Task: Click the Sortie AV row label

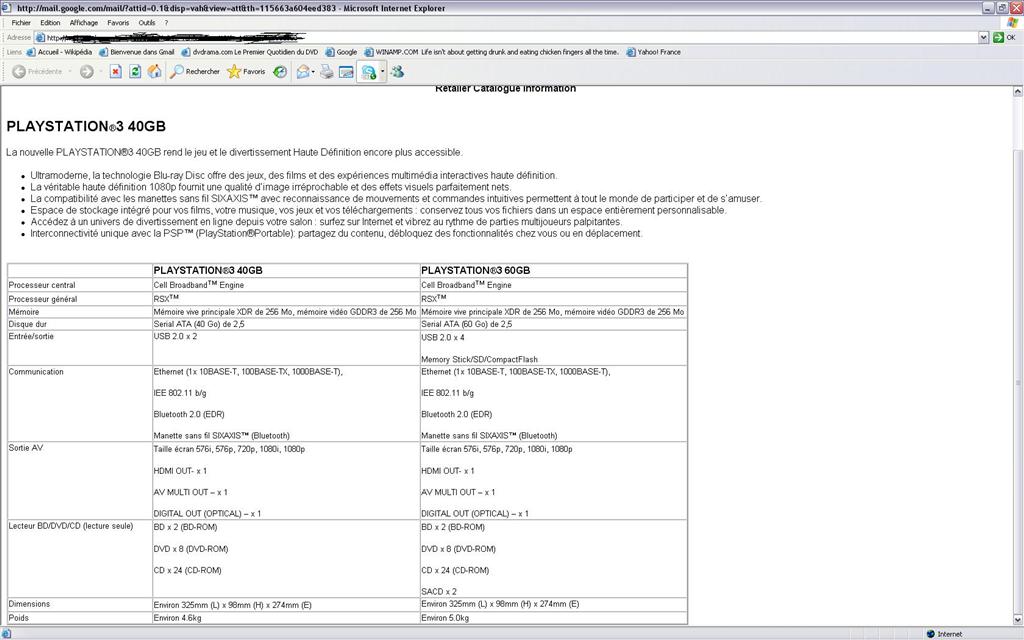Action: tap(25, 448)
